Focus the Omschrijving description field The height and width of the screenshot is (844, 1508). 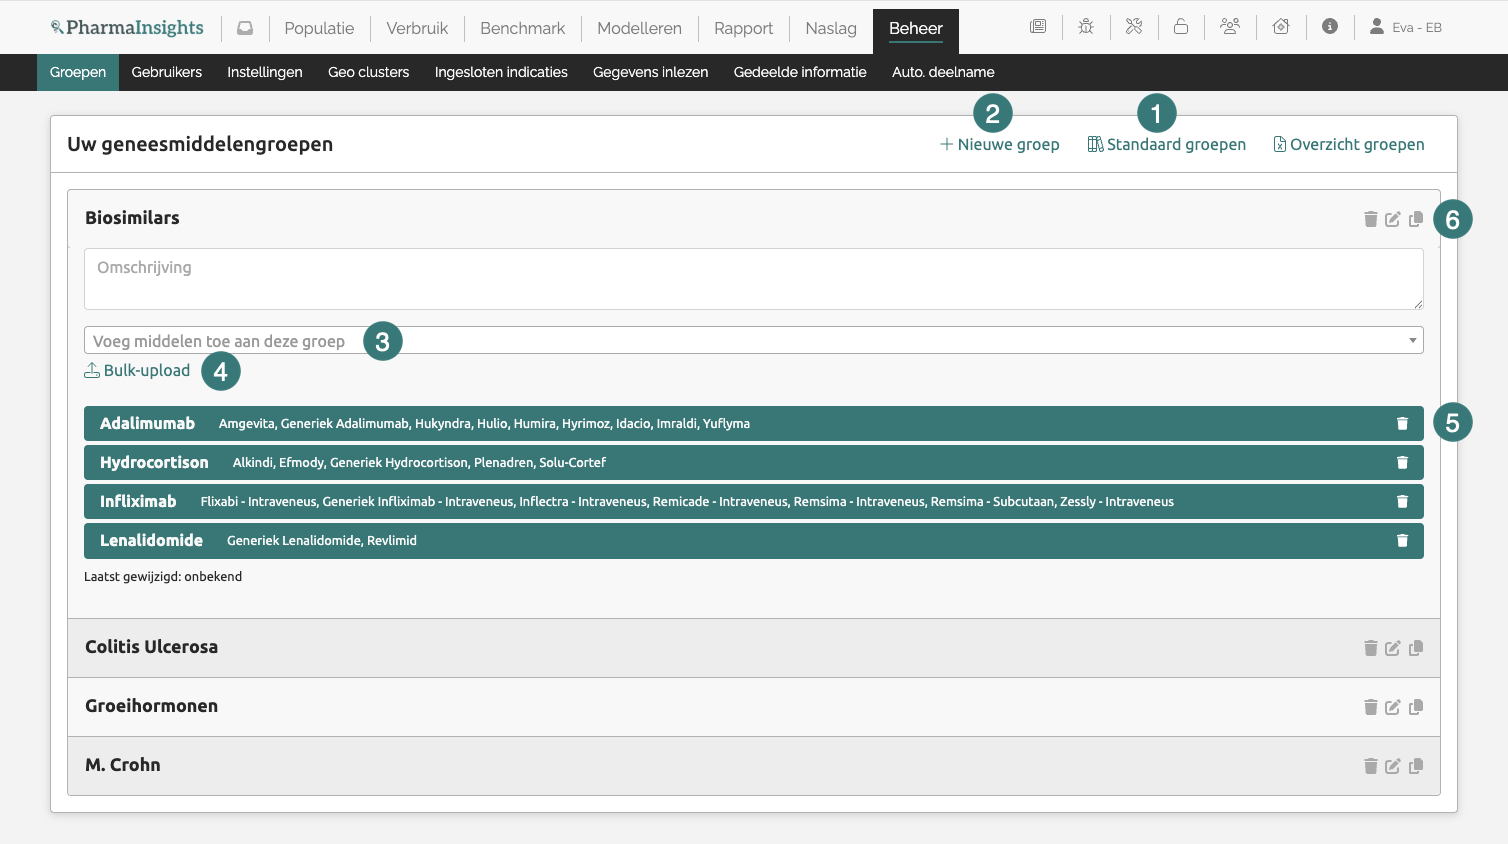pyautogui.click(x=754, y=279)
